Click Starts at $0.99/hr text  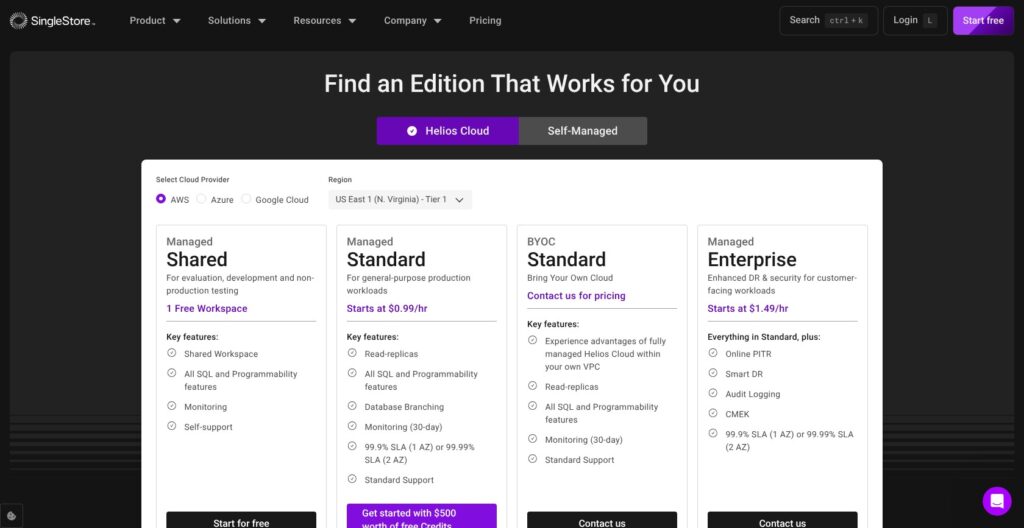pyautogui.click(x=387, y=308)
